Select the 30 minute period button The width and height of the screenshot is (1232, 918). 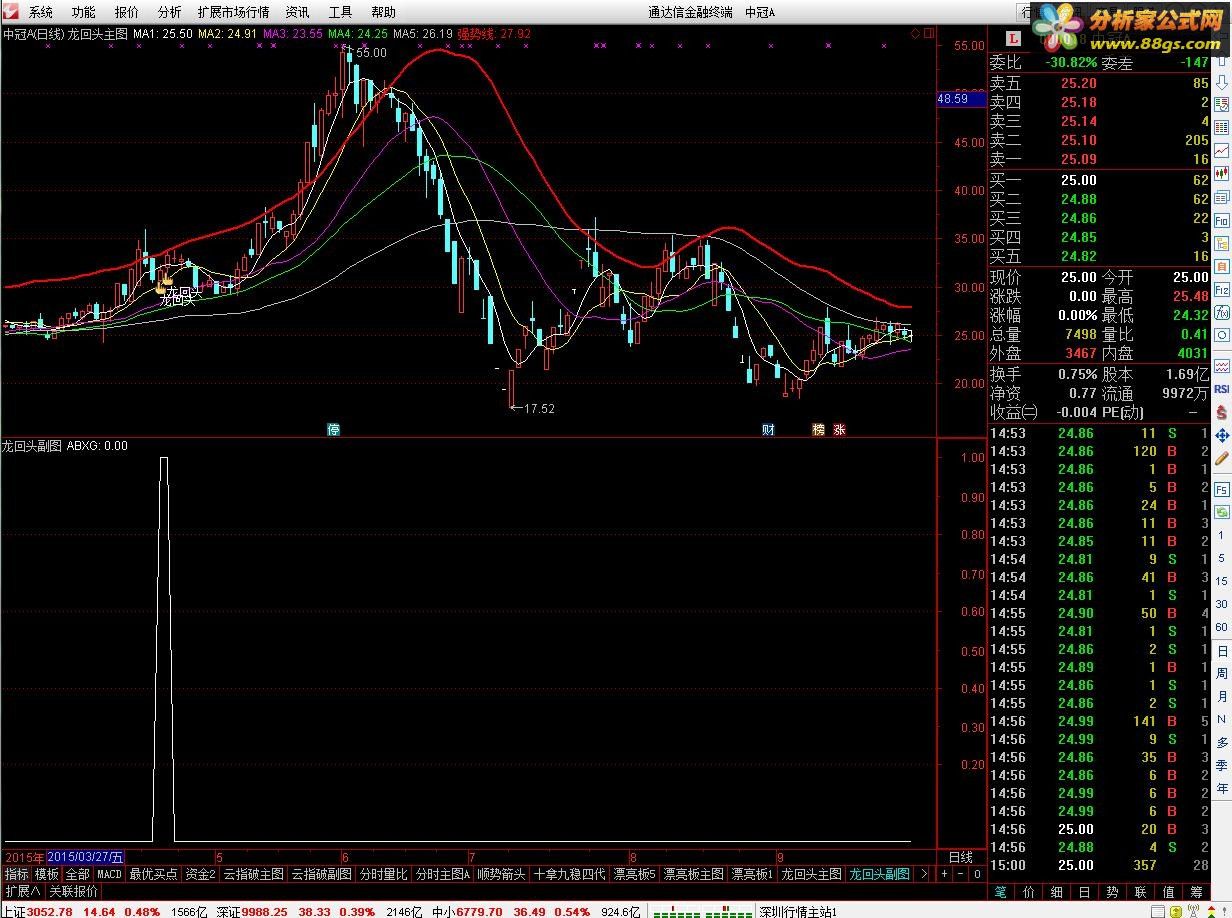[1222, 603]
